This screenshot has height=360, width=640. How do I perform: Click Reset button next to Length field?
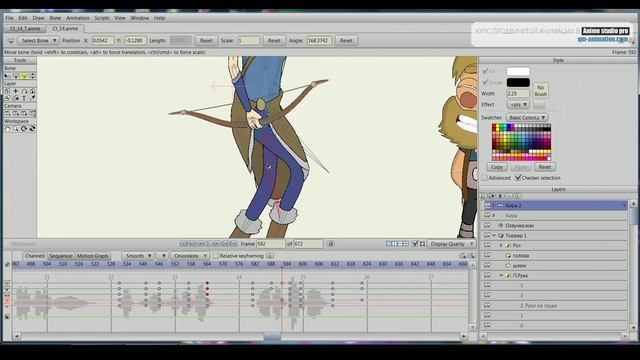tap(206, 41)
